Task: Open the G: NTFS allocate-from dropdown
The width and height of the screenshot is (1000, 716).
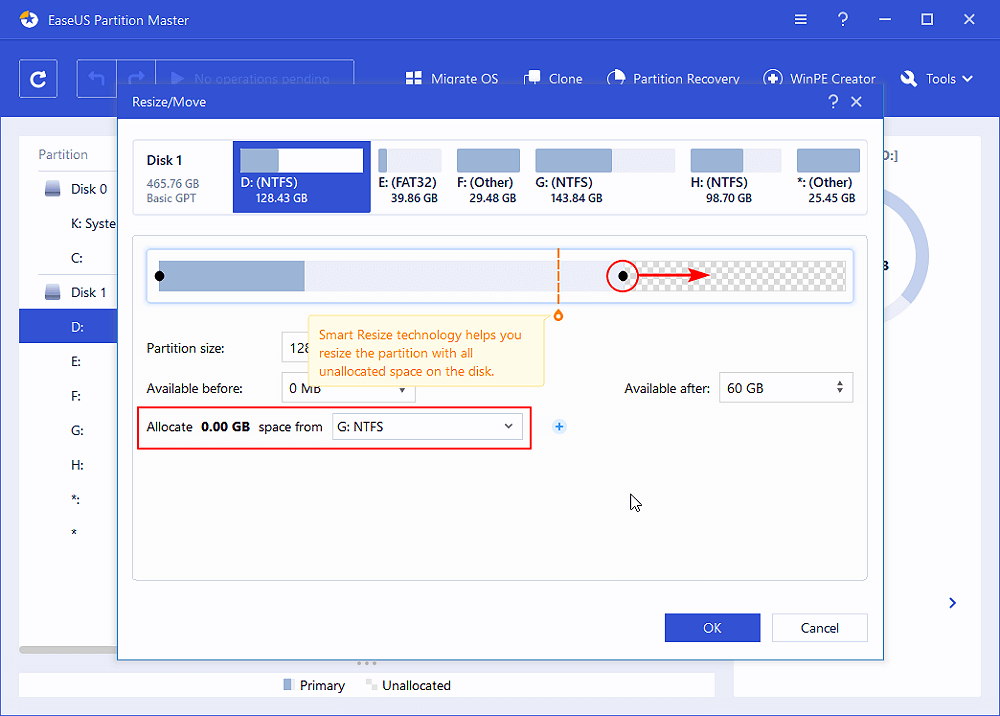Action: click(x=427, y=427)
